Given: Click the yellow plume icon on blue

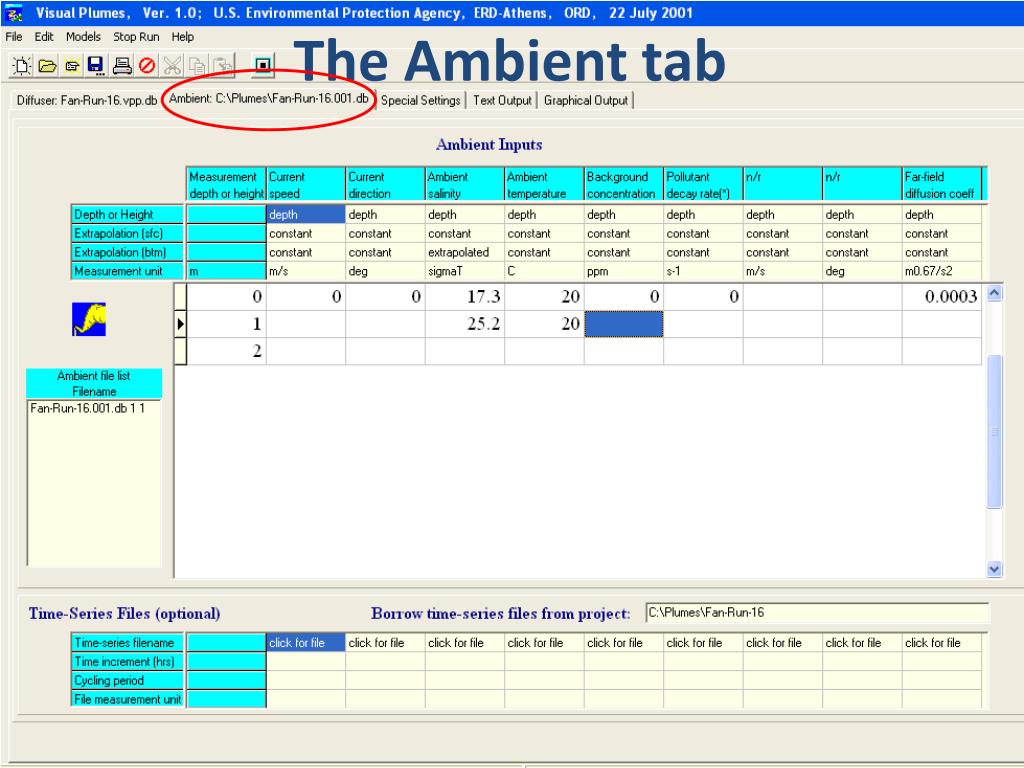Looking at the screenshot, I should (x=89, y=319).
